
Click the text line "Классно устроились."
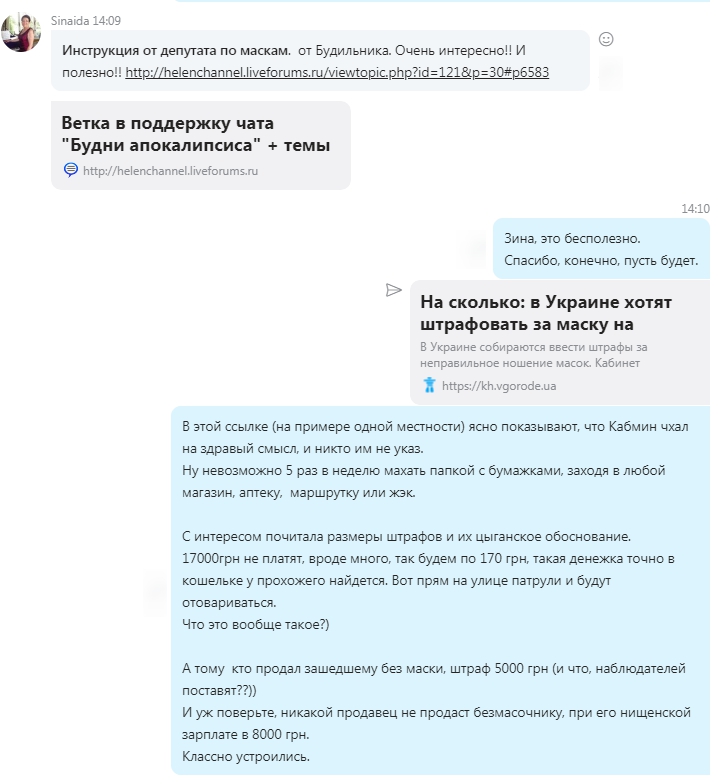tap(246, 756)
